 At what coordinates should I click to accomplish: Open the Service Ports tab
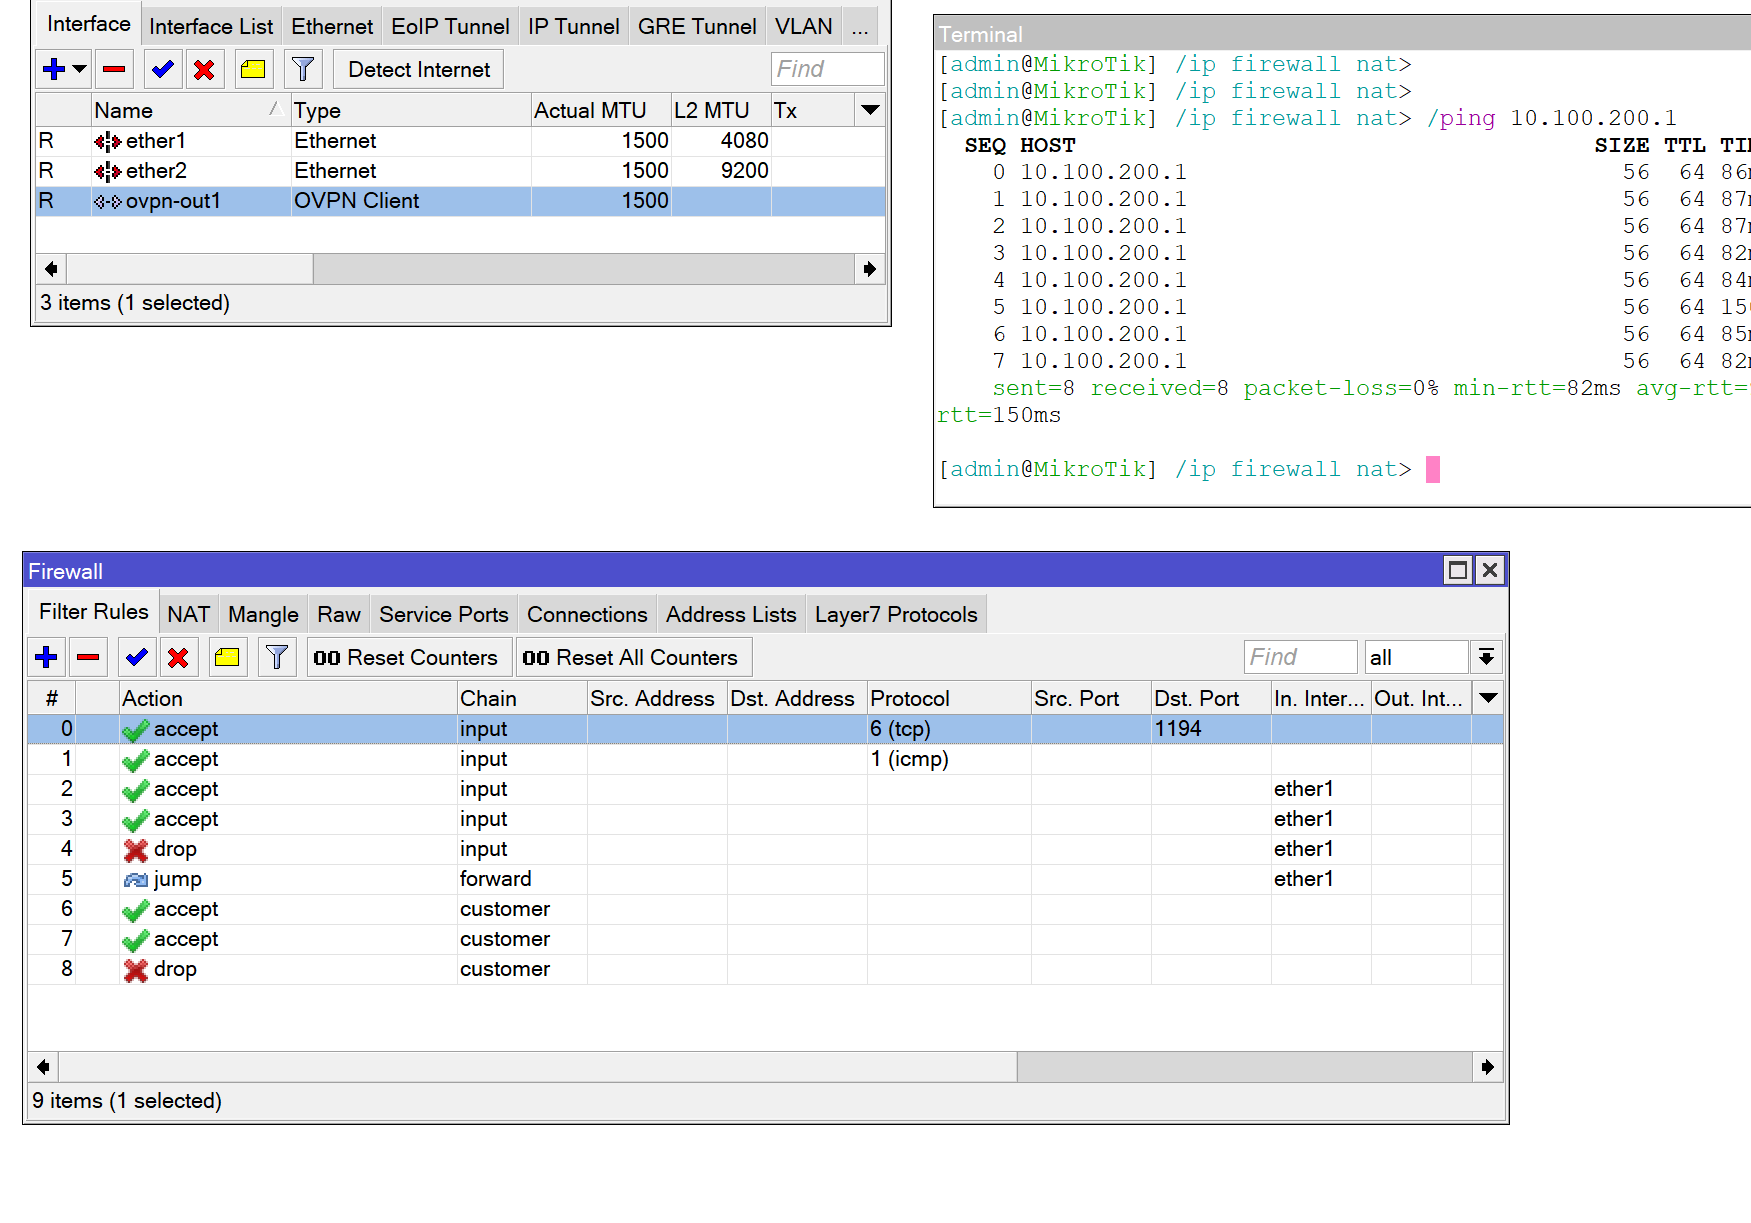click(443, 614)
